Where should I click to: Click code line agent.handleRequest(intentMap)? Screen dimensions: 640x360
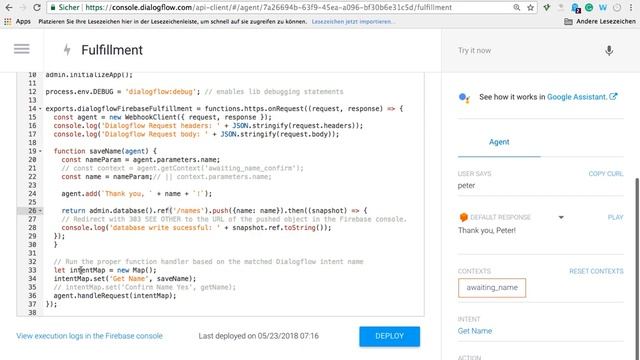[x=115, y=296]
